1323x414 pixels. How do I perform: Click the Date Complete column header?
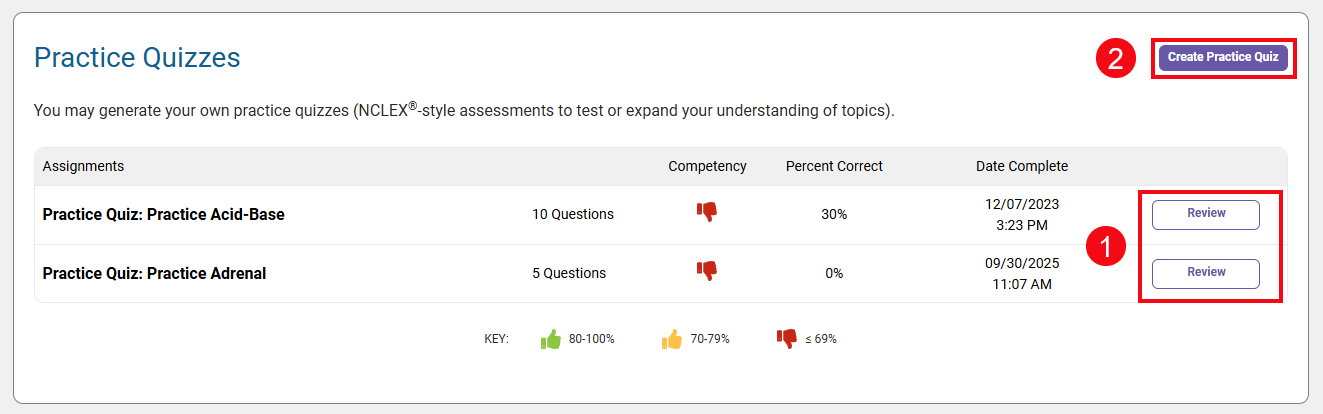[1022, 166]
